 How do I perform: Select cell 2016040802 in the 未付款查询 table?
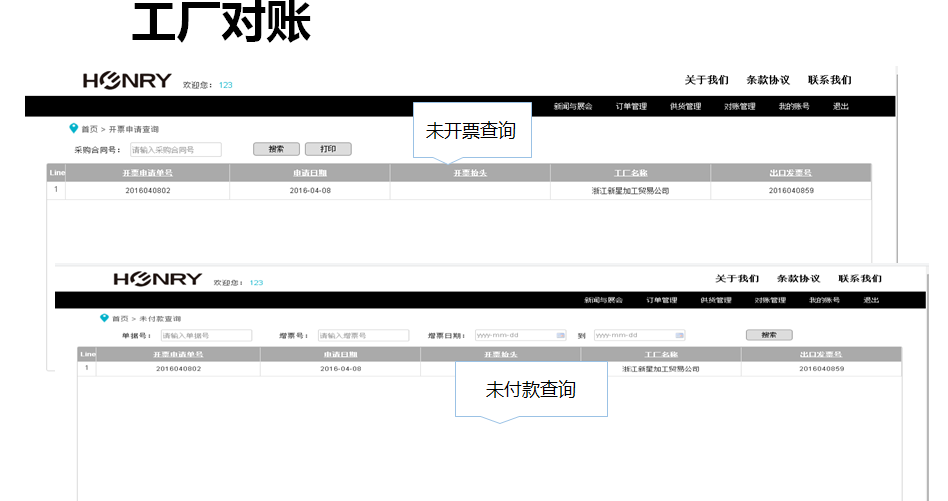click(178, 369)
